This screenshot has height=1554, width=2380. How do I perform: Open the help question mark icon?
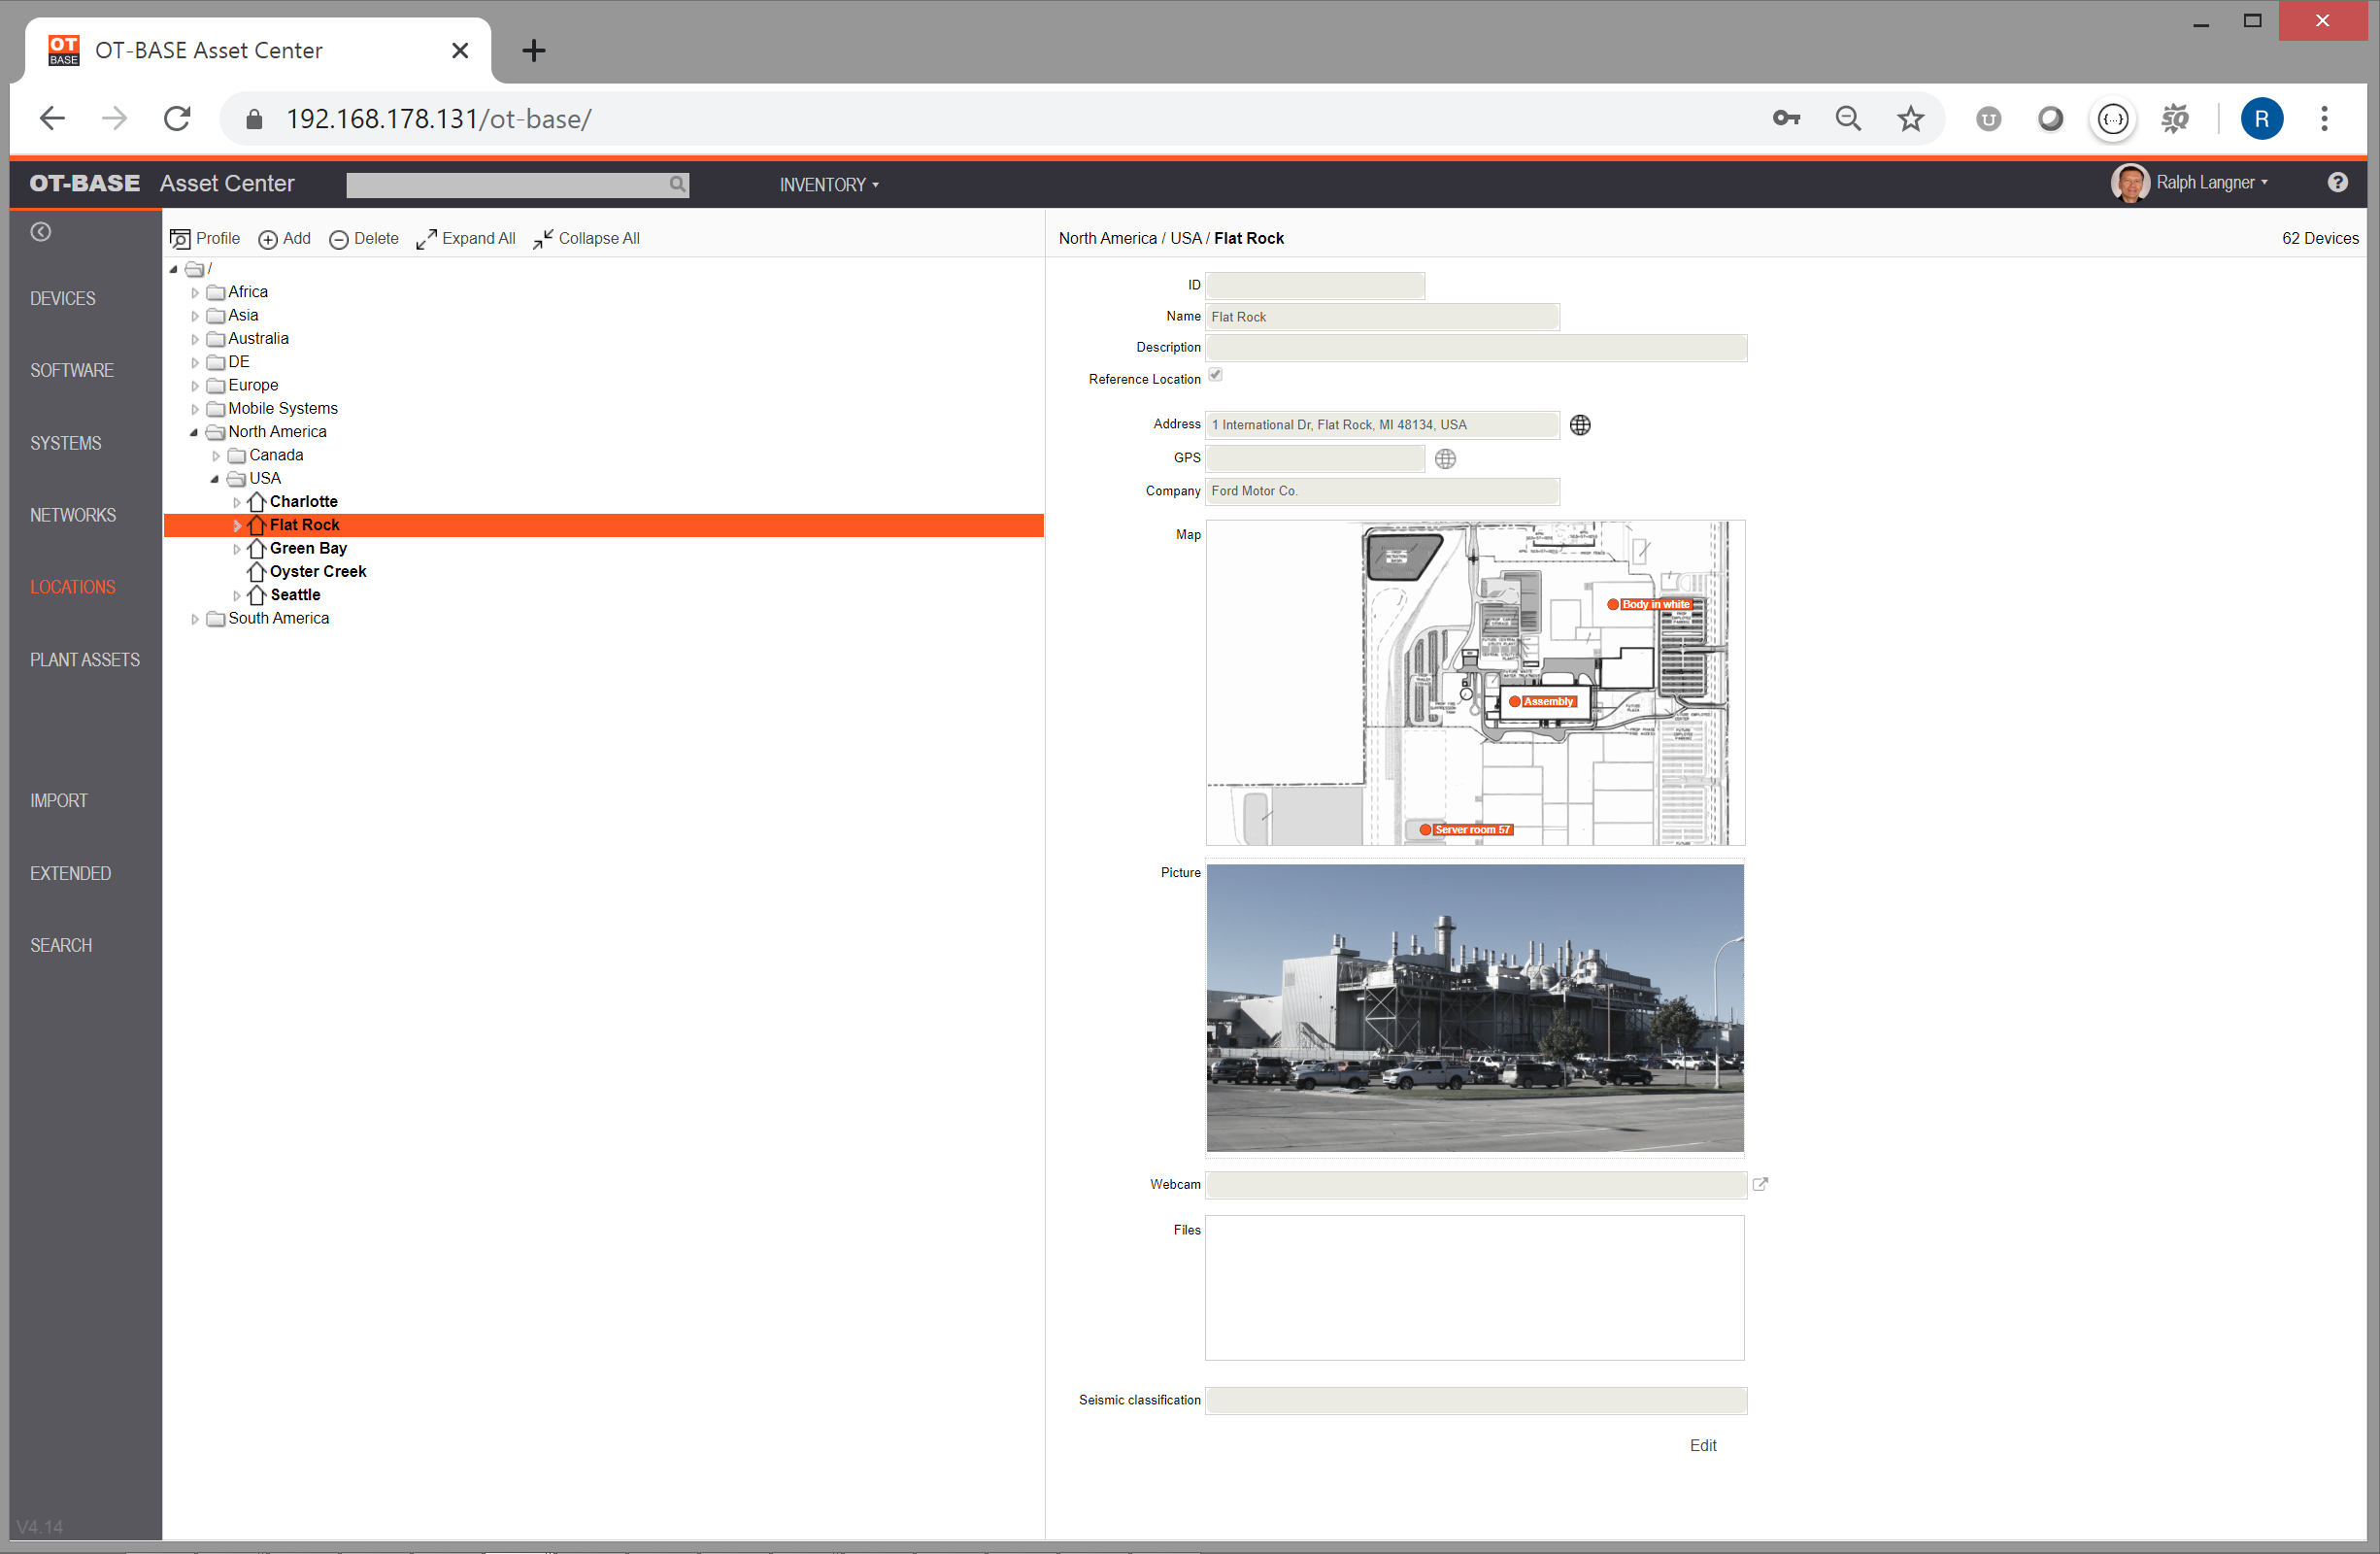[2337, 182]
